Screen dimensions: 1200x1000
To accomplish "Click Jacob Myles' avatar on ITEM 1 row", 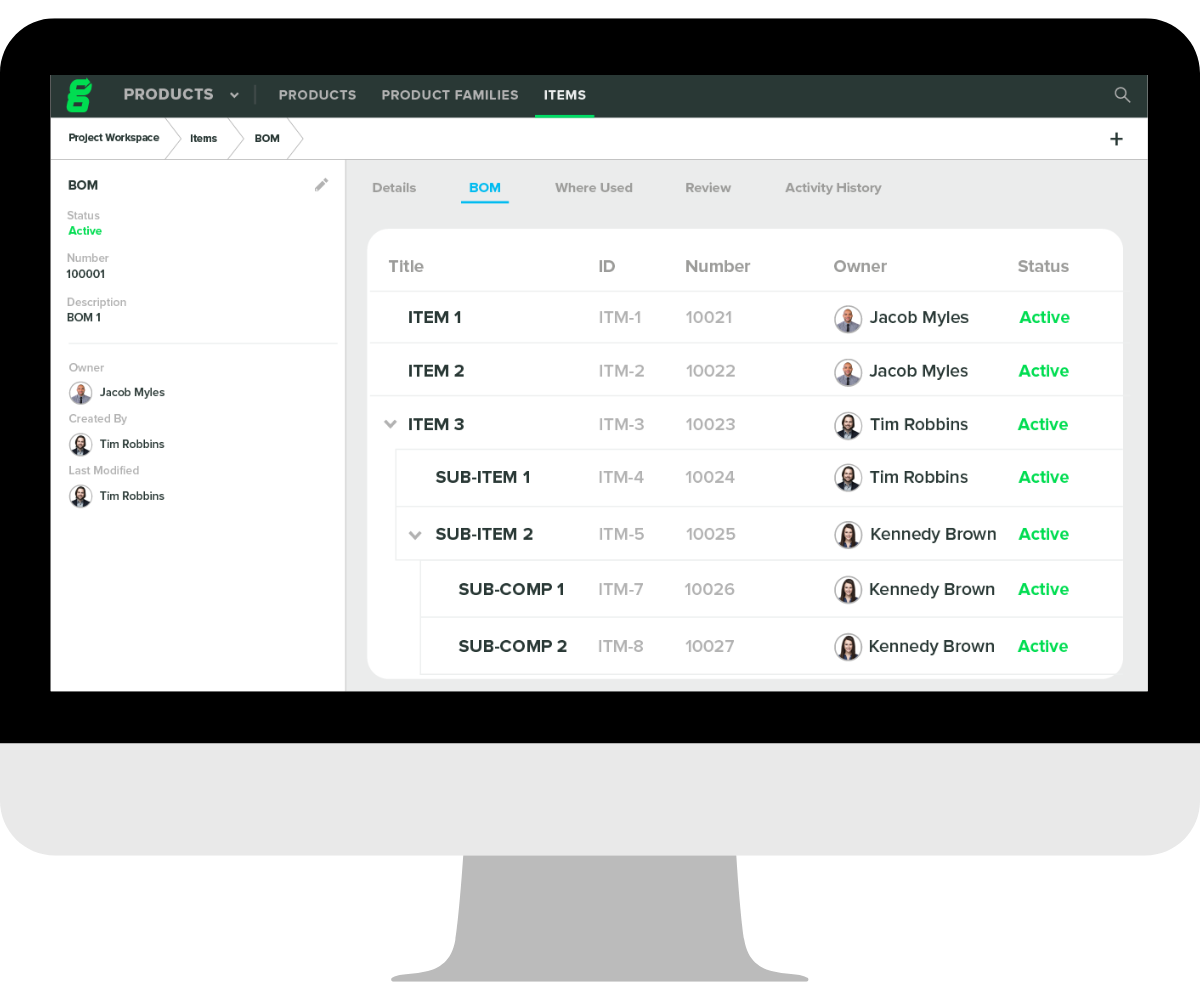I will click(x=848, y=318).
